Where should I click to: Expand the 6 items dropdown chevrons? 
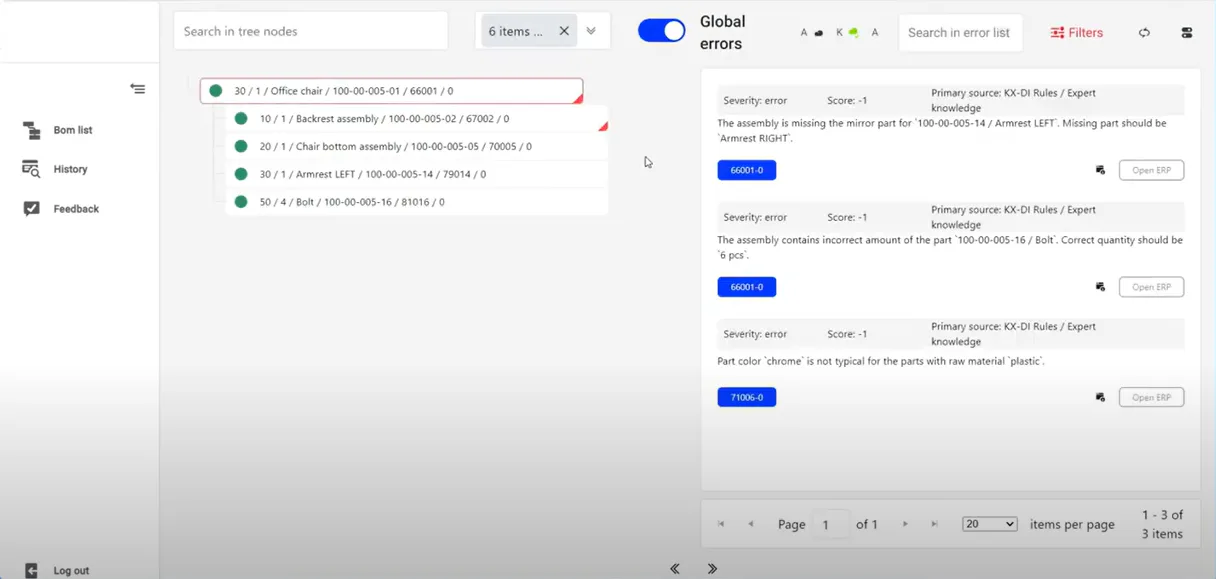[x=591, y=31]
